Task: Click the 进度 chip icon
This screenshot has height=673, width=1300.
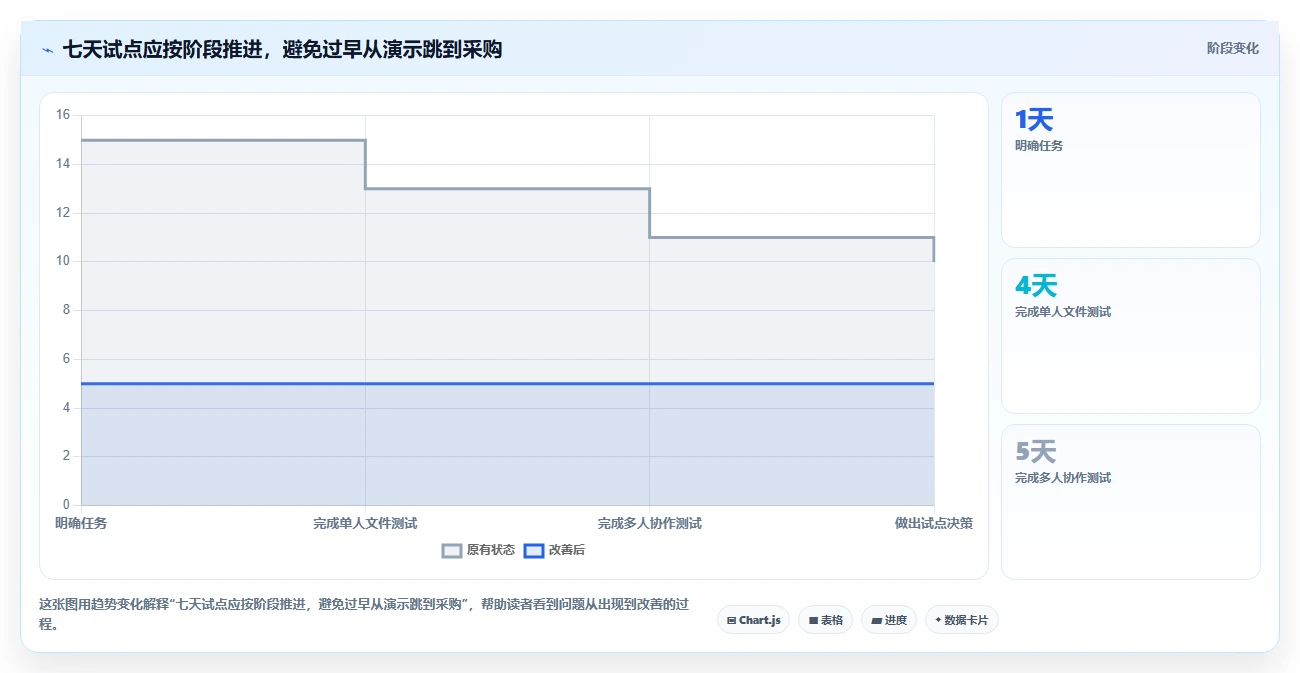Action: click(876, 621)
